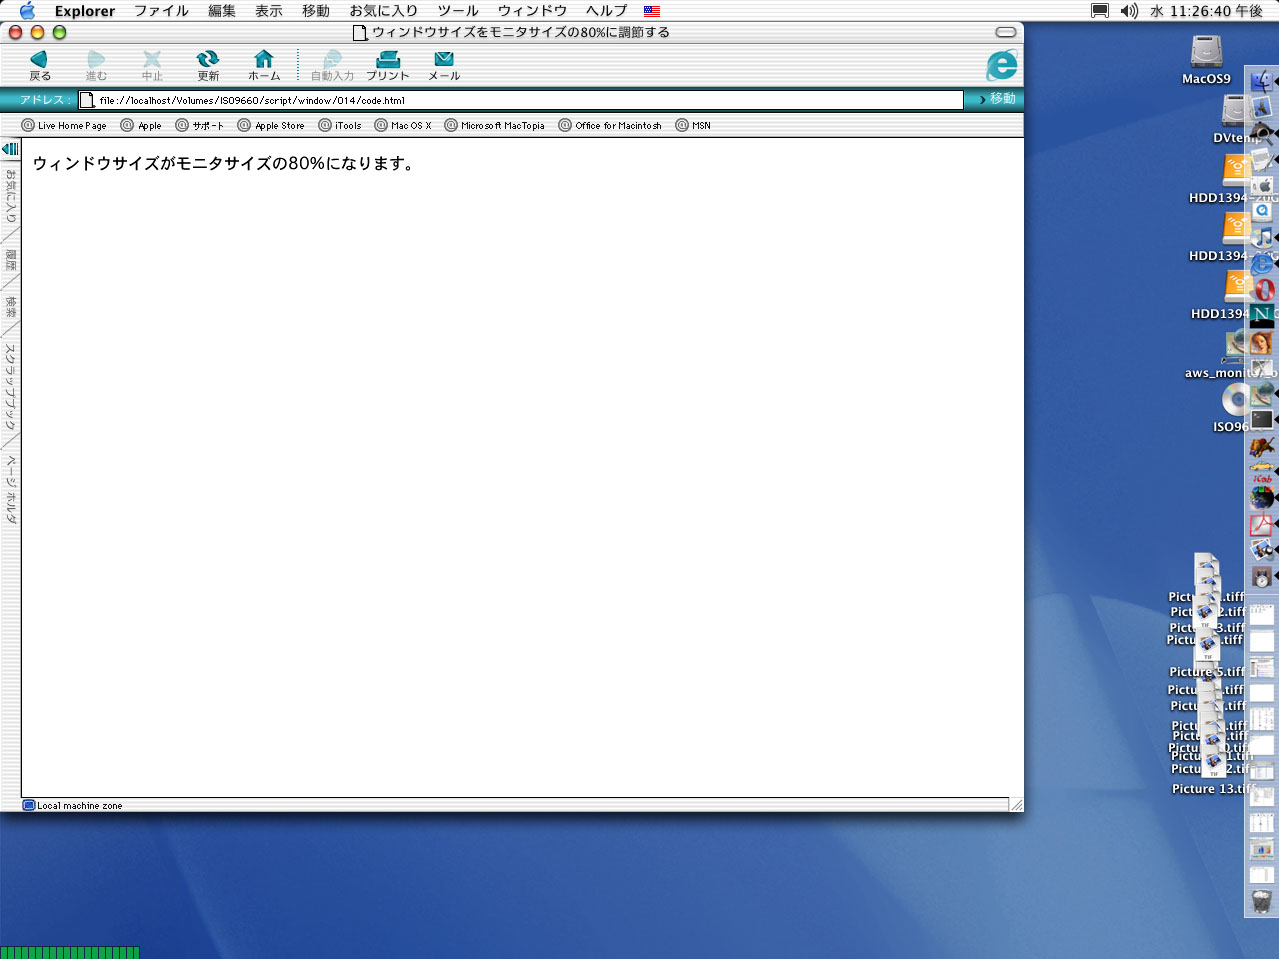Viewport: 1279px width, 959px height.
Task: Open mail via the メール toolbar icon
Action: [444, 66]
